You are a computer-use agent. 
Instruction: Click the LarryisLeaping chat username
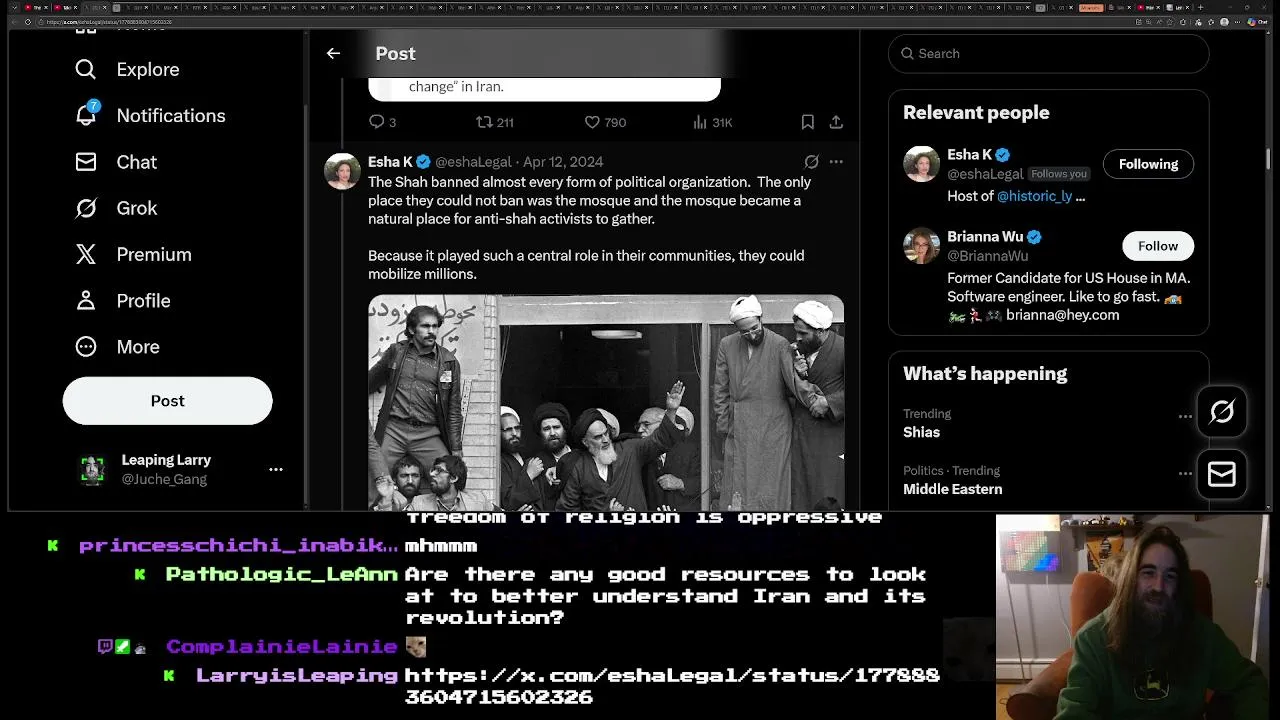(297, 675)
